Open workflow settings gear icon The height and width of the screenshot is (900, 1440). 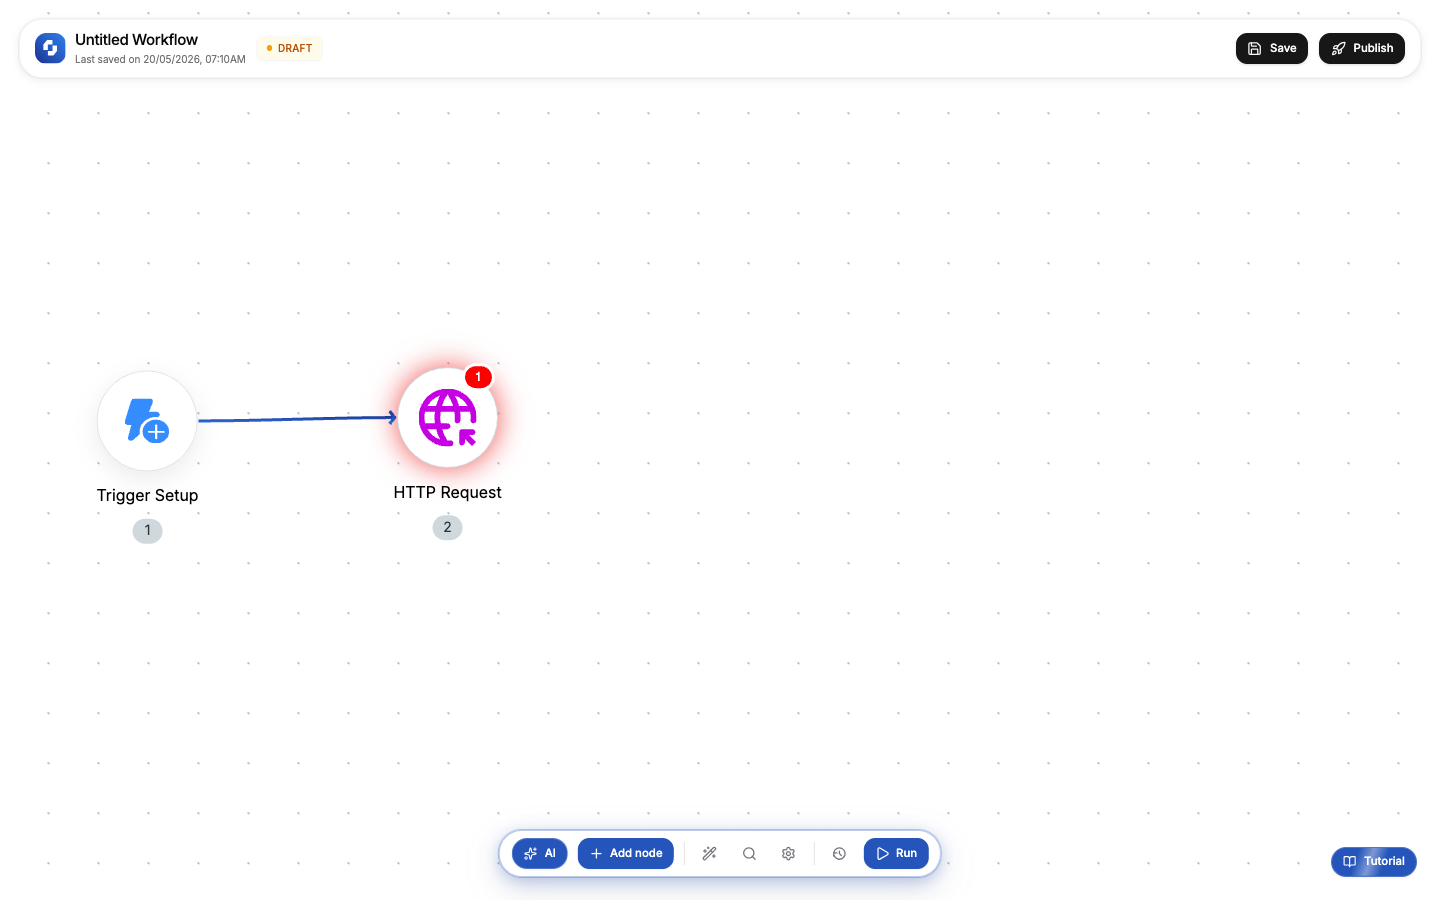[x=788, y=854]
